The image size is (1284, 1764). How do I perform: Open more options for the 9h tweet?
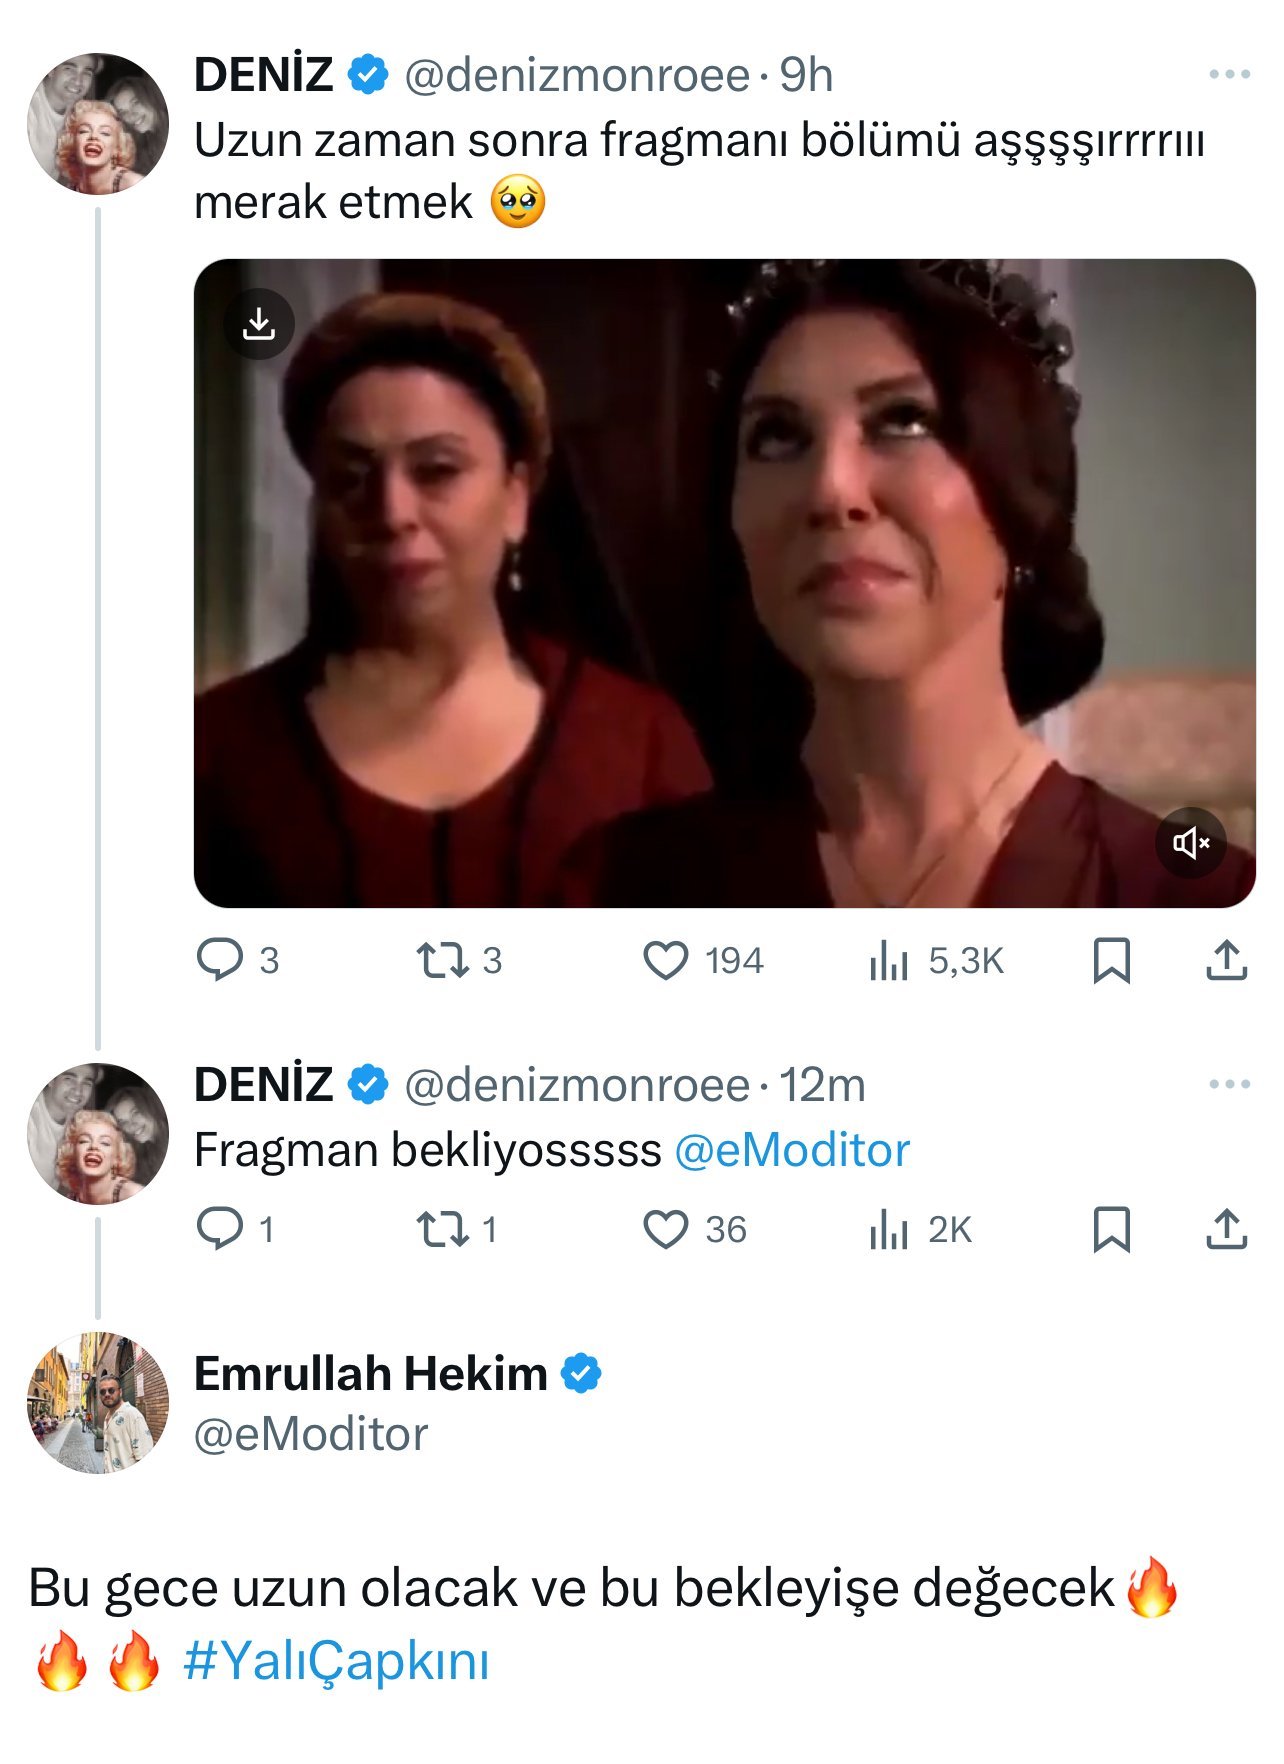[x=1229, y=75]
